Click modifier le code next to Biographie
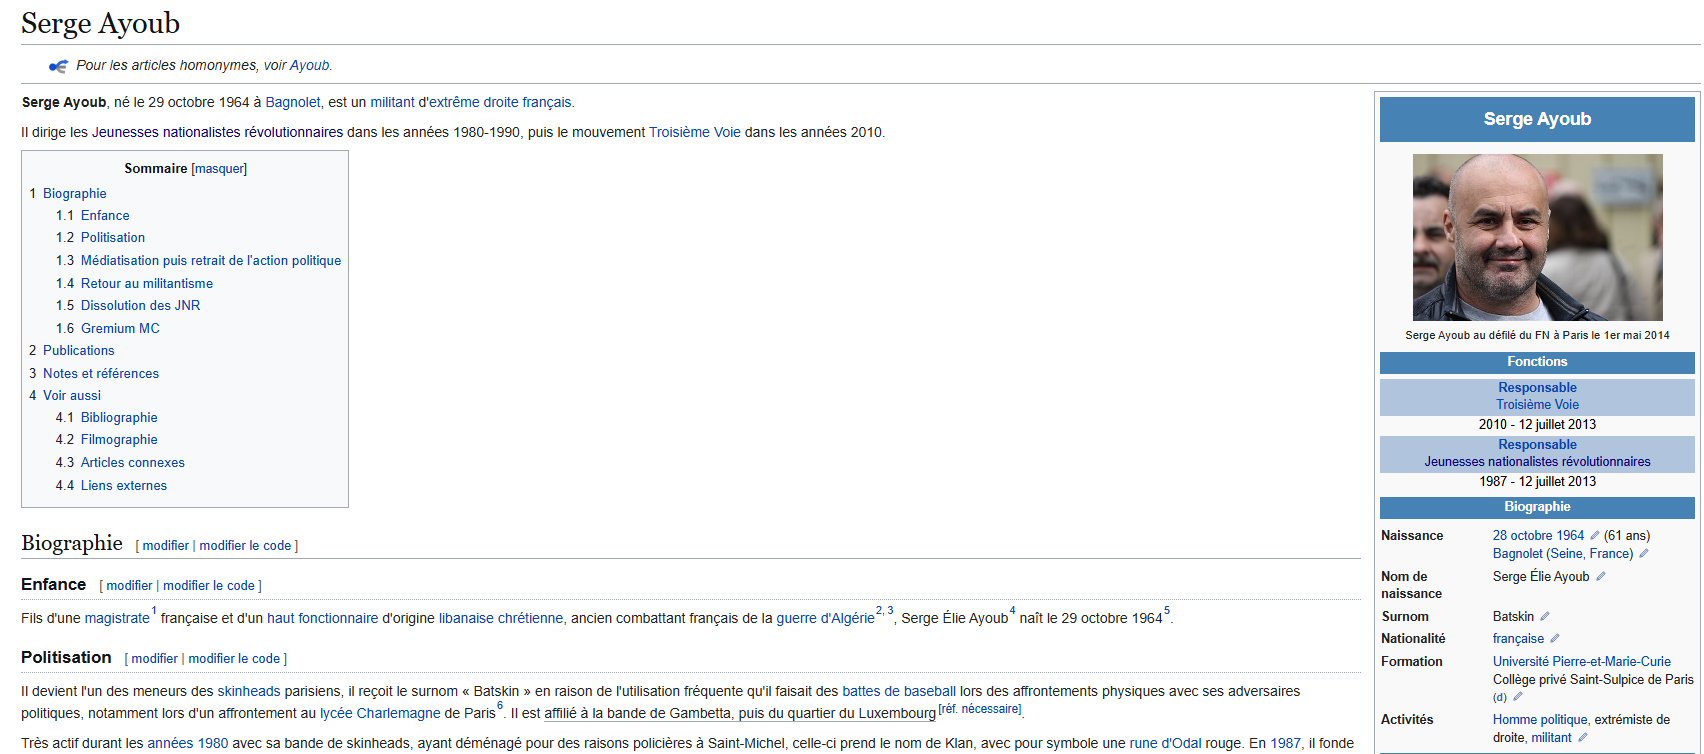 pos(245,546)
